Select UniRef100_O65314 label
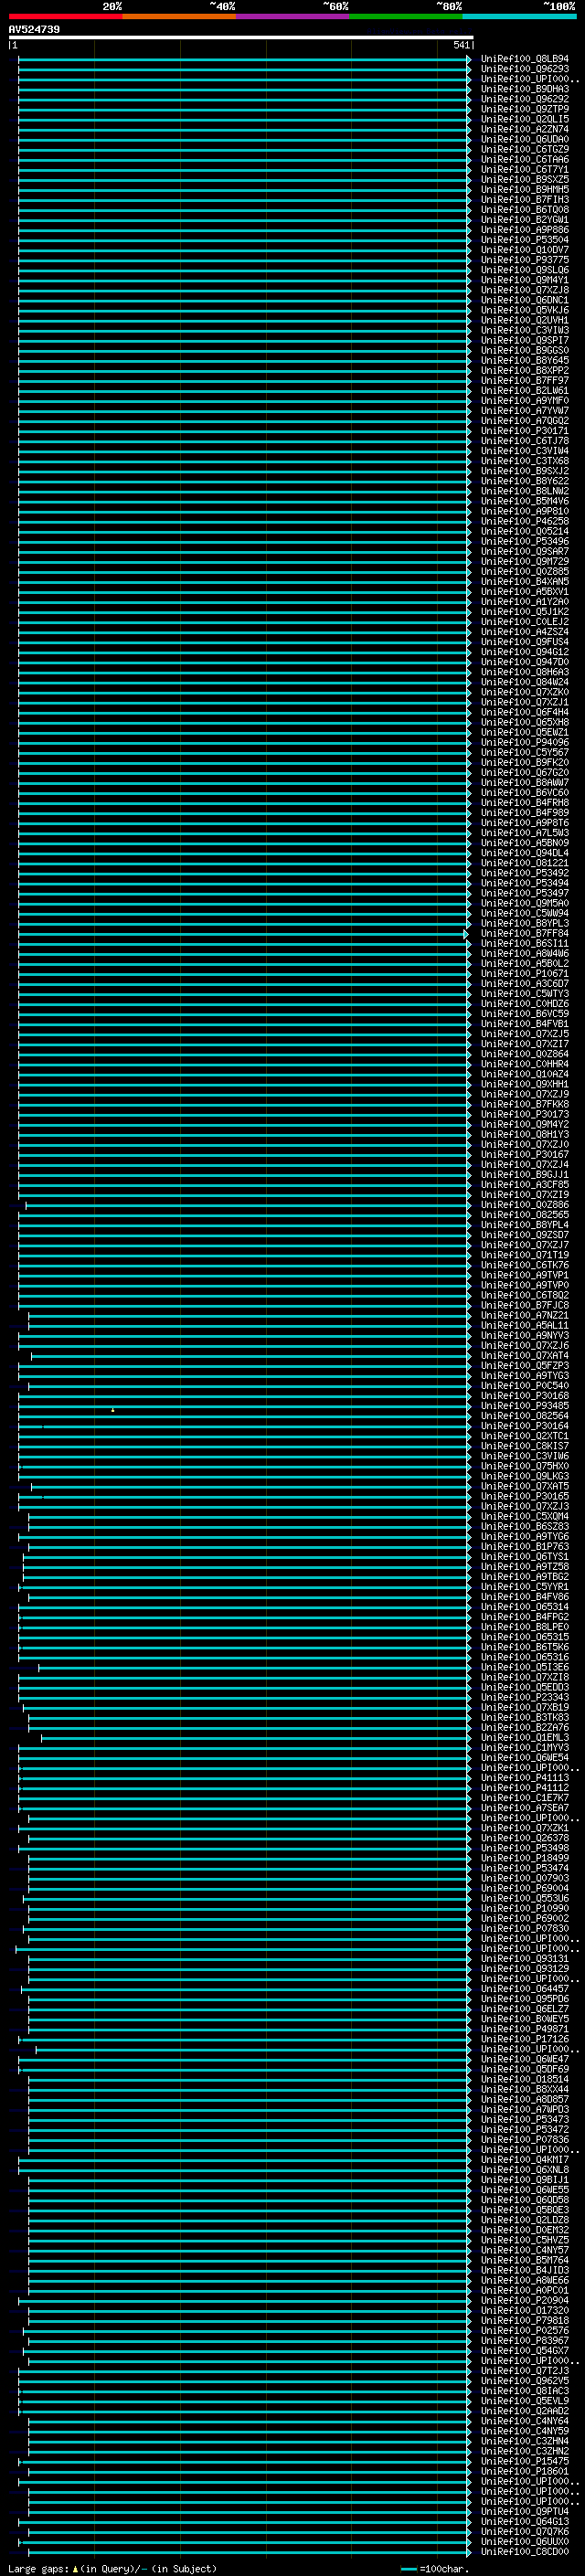 525,1607
